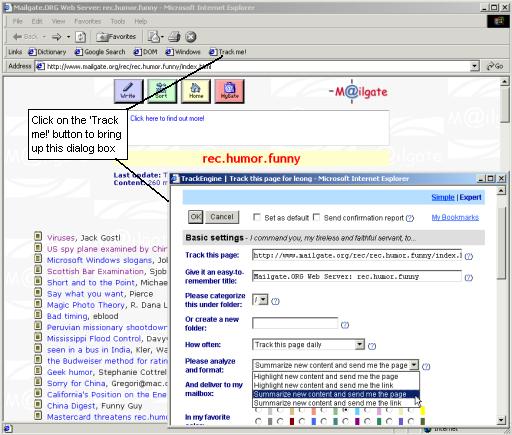Open the My Bookmarks link
512x435 pixels.
coord(455,218)
